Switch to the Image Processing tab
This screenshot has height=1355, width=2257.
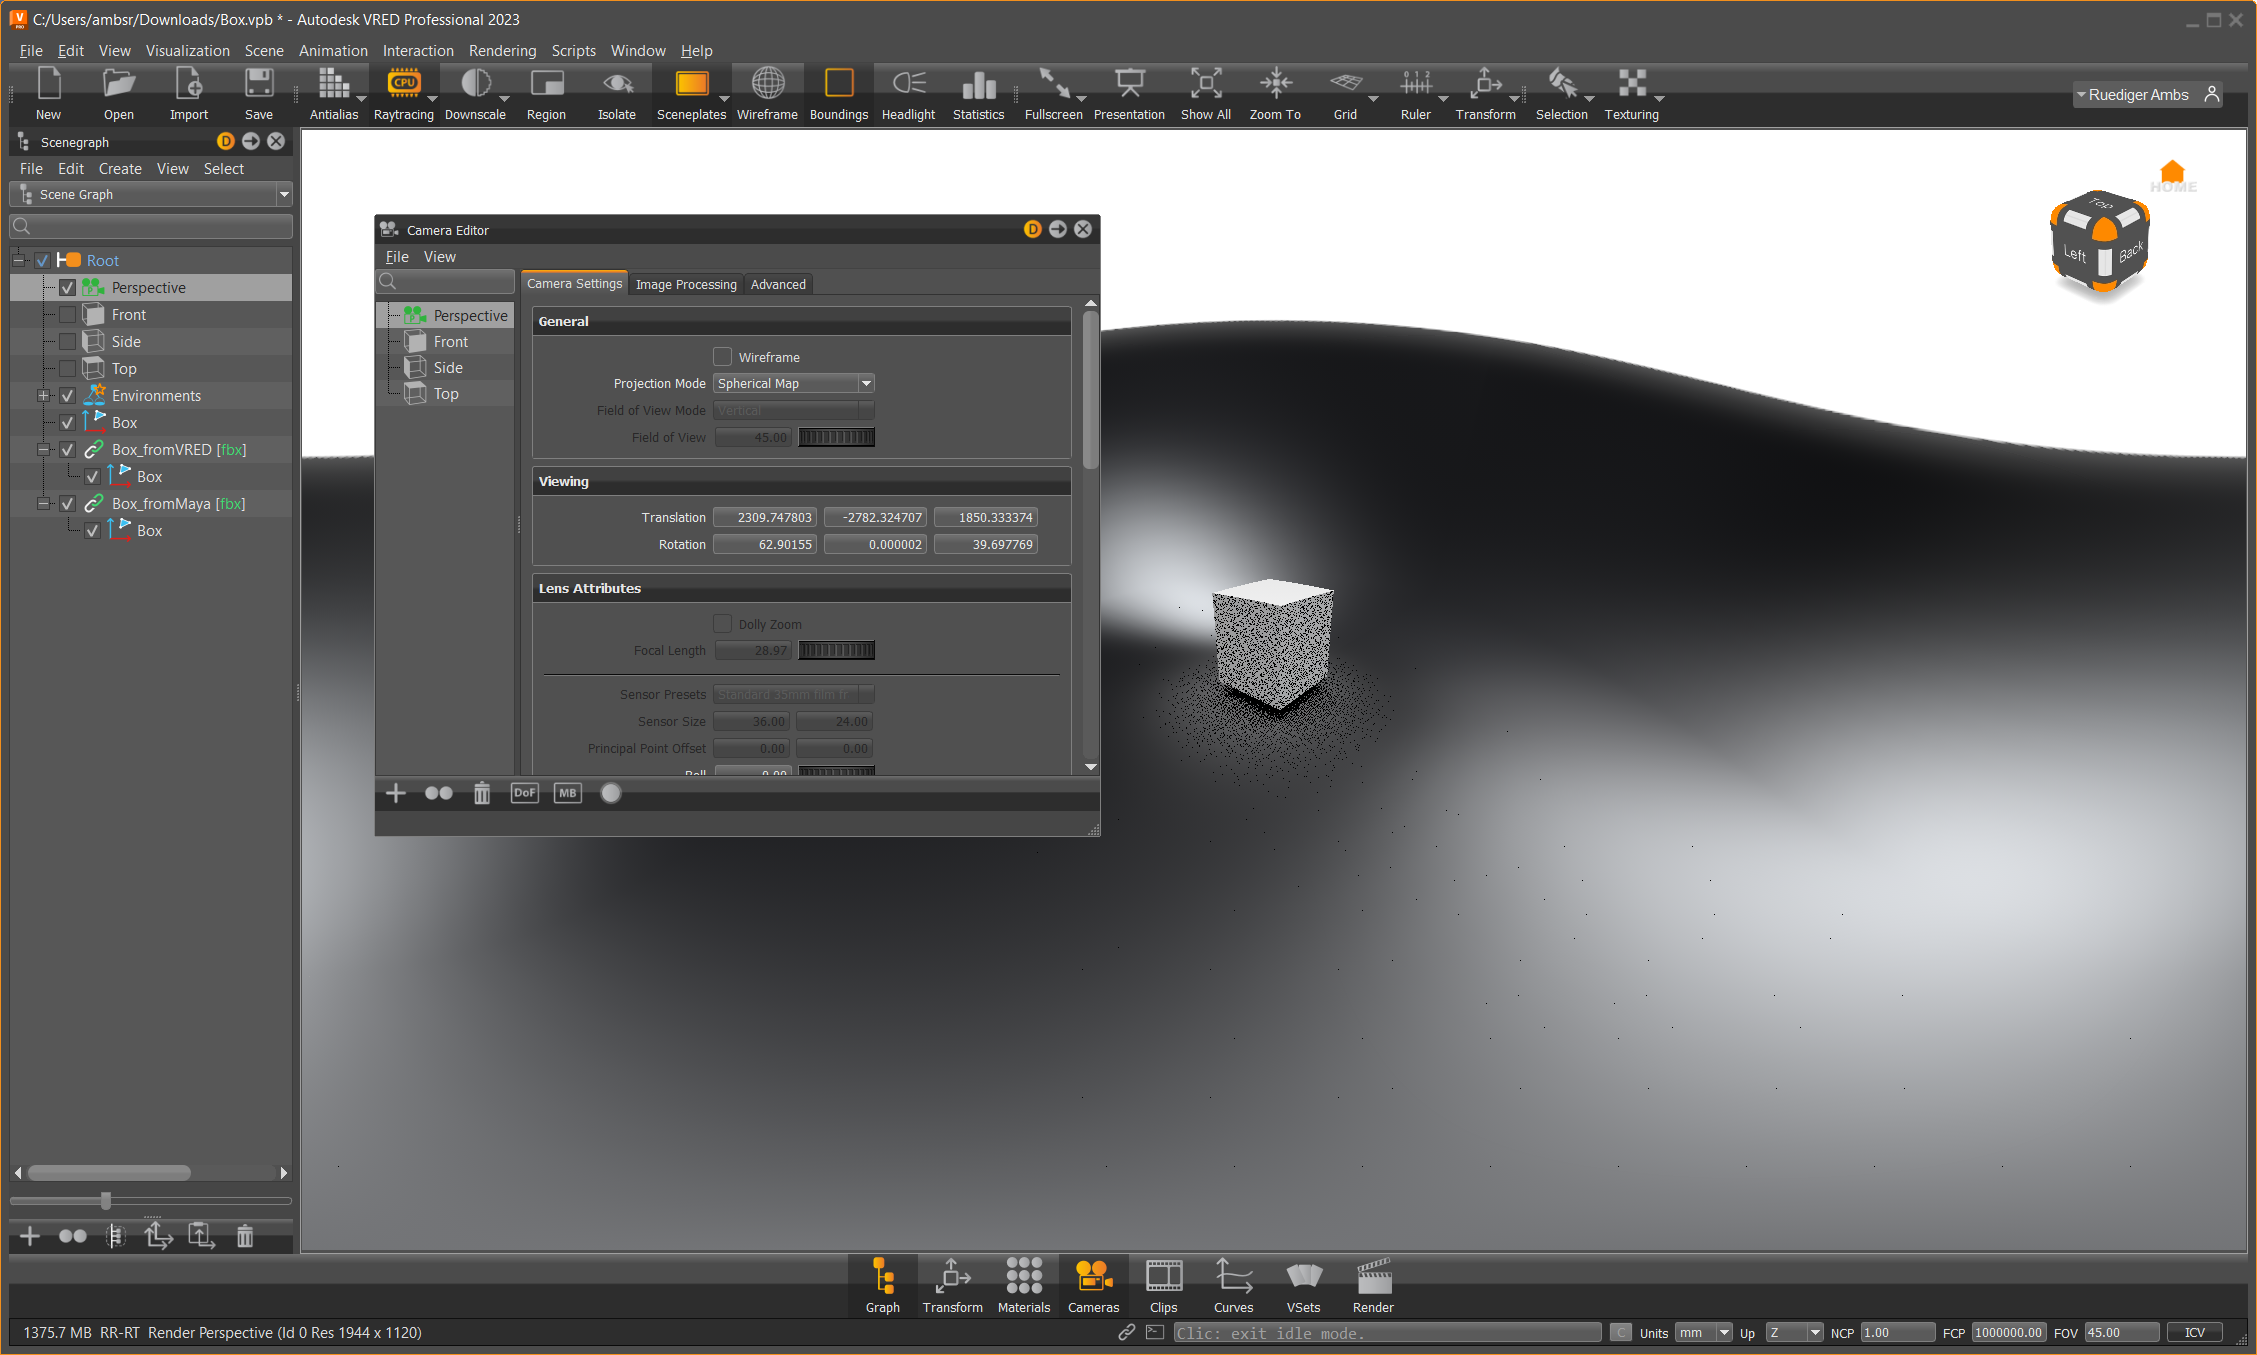[686, 285]
